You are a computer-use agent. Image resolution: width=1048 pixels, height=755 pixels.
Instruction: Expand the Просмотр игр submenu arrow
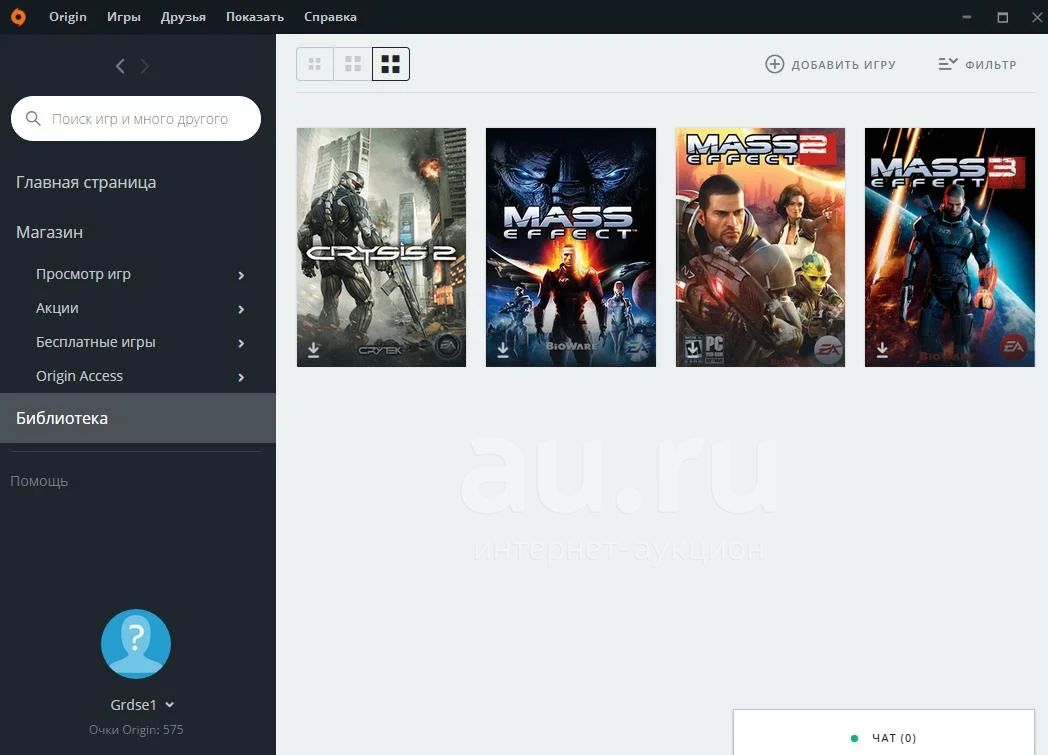pyautogui.click(x=241, y=275)
